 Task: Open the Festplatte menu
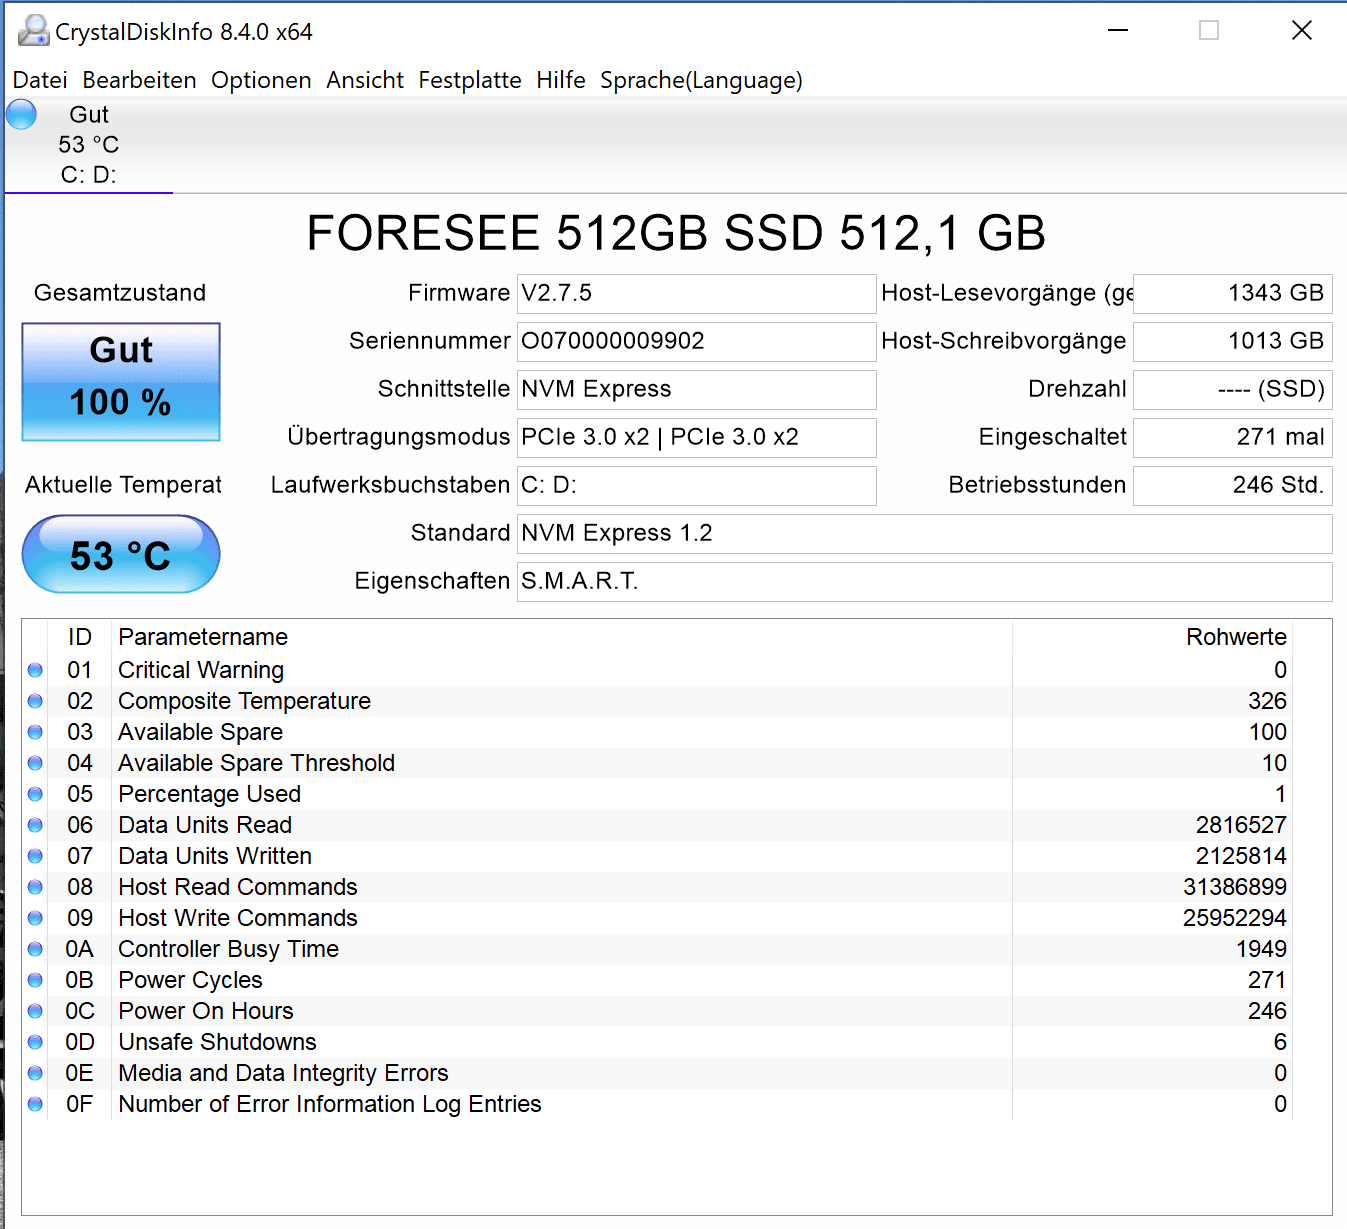470,80
